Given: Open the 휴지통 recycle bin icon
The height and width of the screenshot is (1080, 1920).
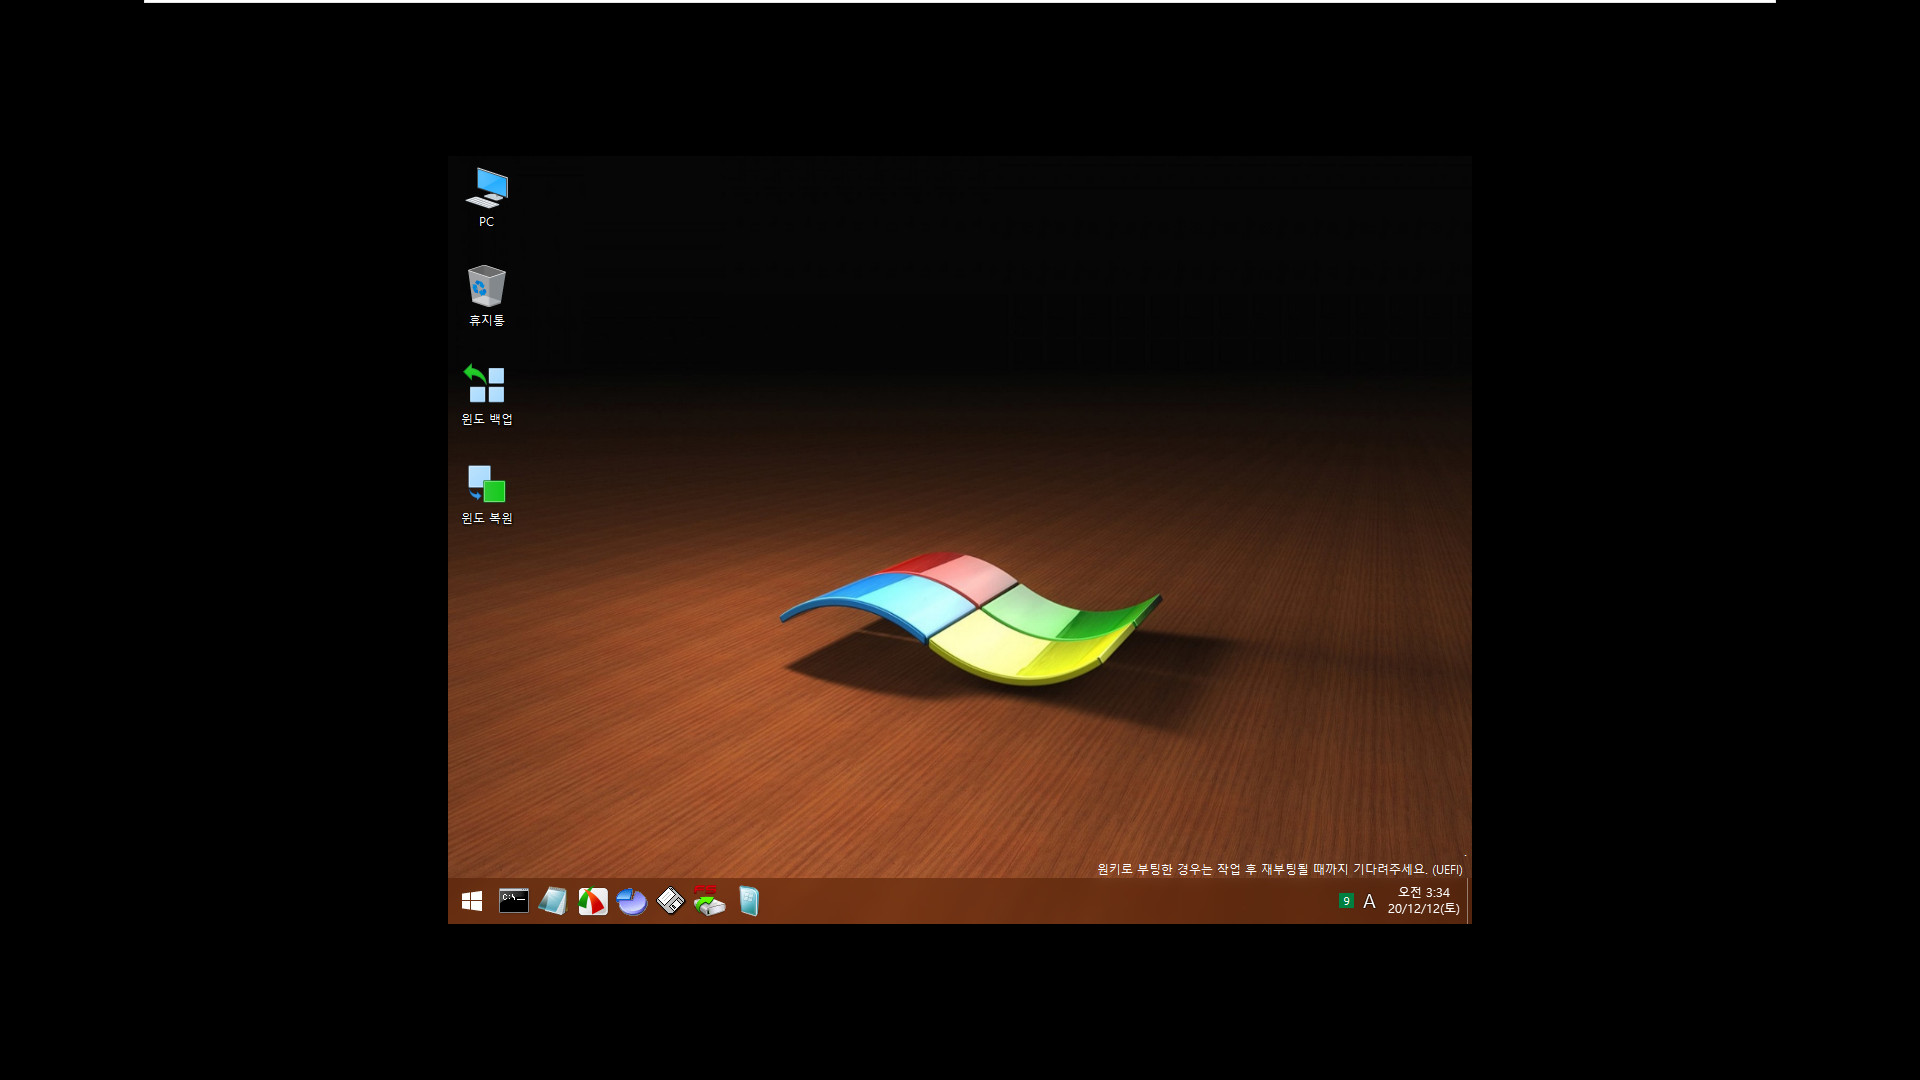Looking at the screenshot, I should click(486, 296).
